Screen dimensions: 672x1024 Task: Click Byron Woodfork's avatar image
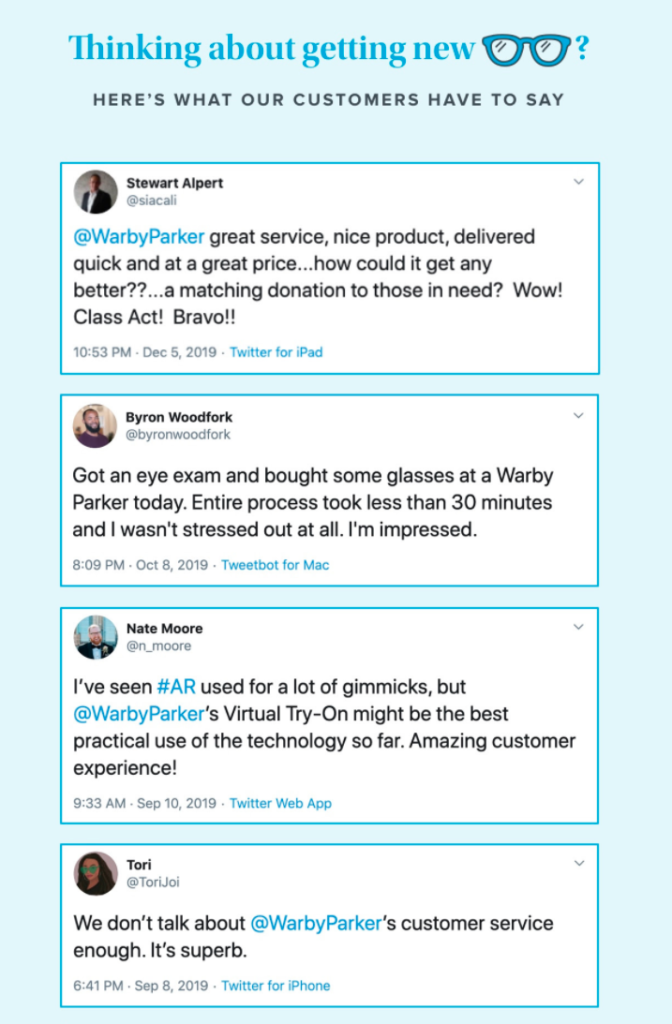click(x=96, y=424)
